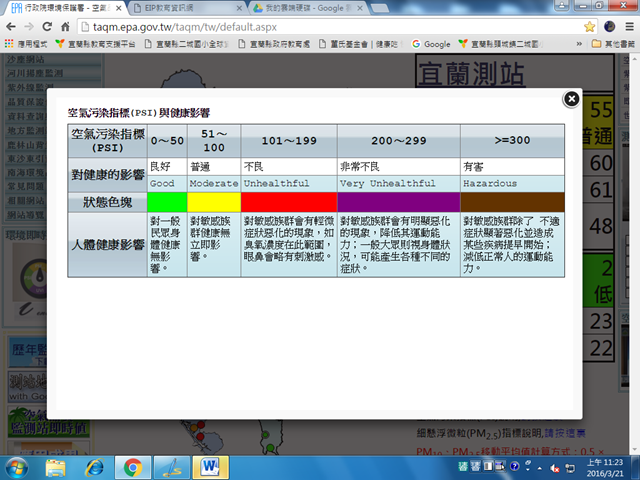Switch to the EIP教育資訊網 tab
This screenshot has width=640, height=480.
(187, 8)
